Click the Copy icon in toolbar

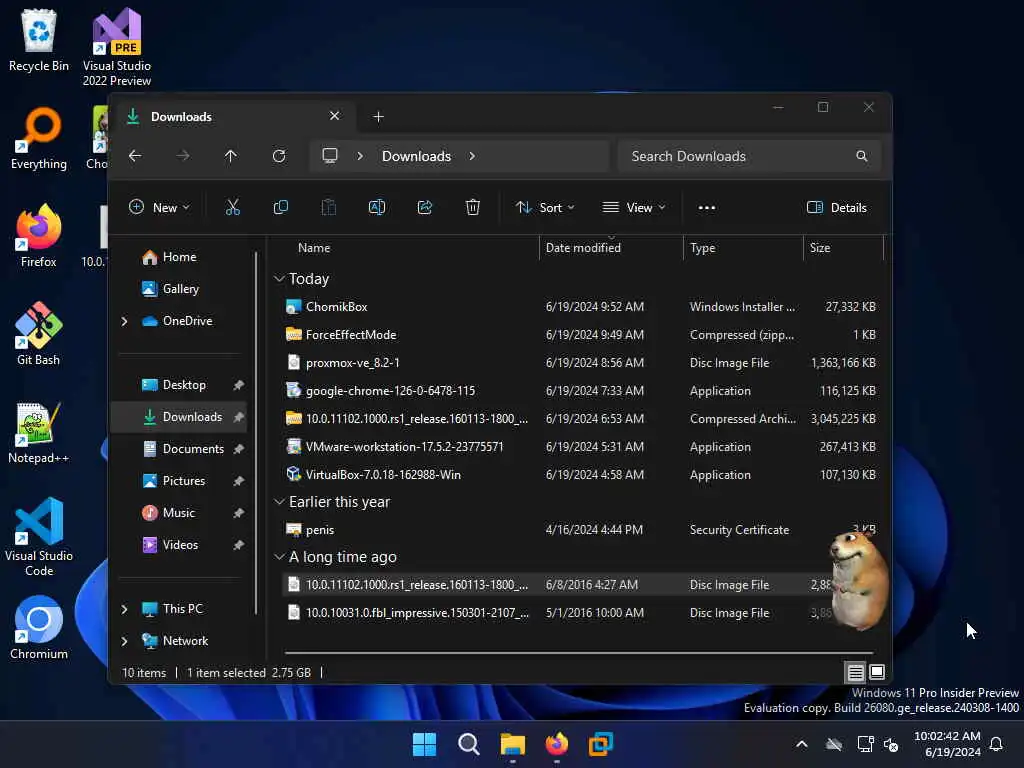pos(281,208)
